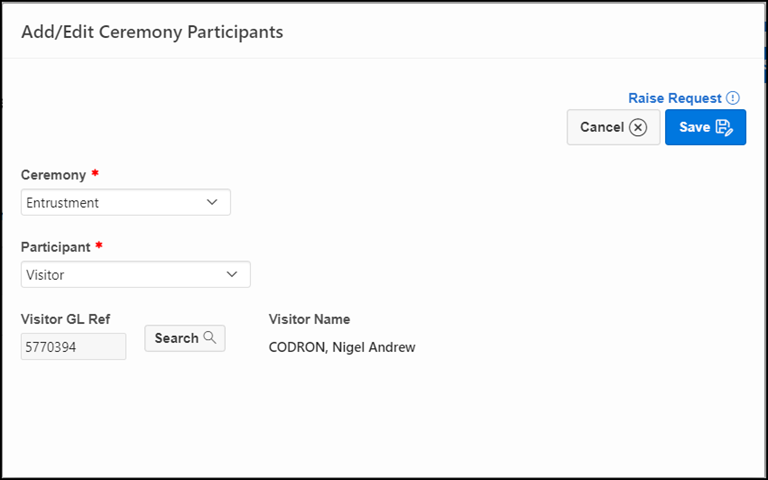
Task: Click the info icon beside Raise Request
Action: (733, 98)
